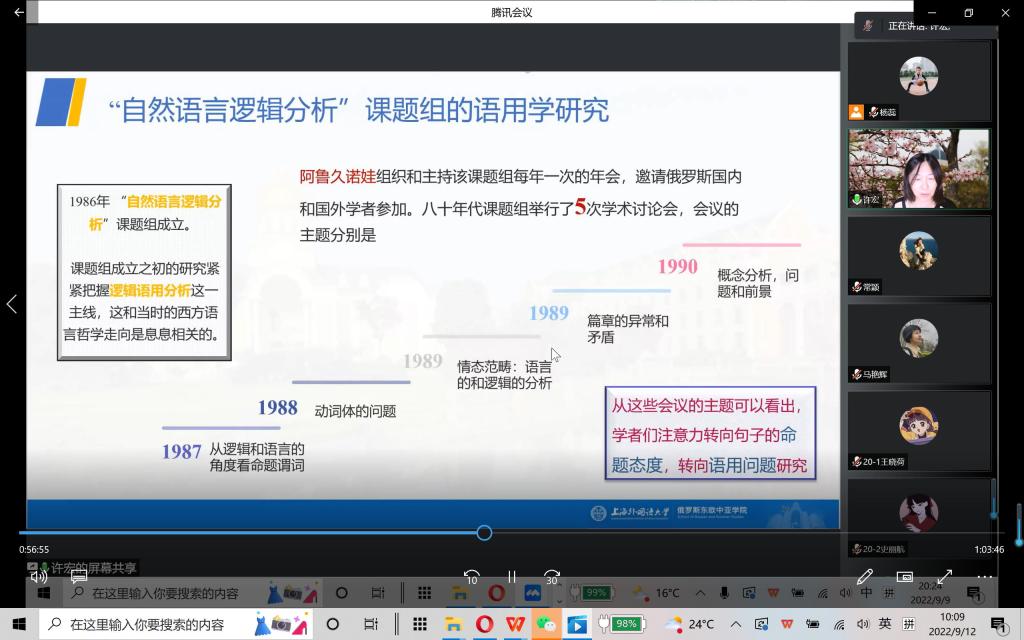
Task: Mute the video player volume
Action: click(39, 577)
